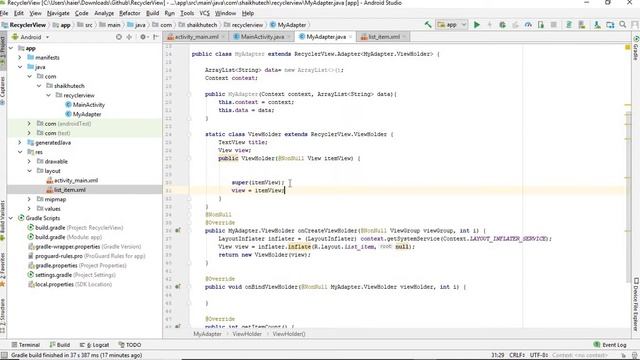Hide the project panel with hide icon
The height and width of the screenshot is (360, 640).
pyautogui.click(x=156, y=37)
